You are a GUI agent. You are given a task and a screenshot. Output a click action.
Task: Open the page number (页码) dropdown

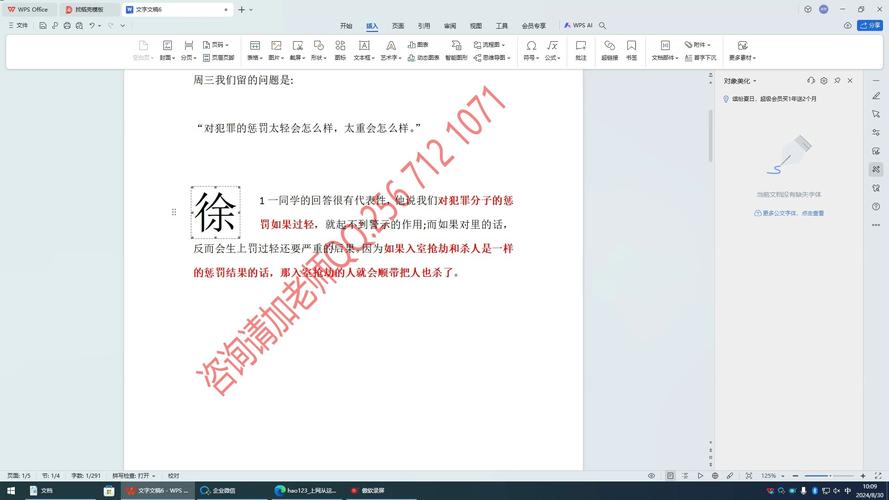point(215,44)
